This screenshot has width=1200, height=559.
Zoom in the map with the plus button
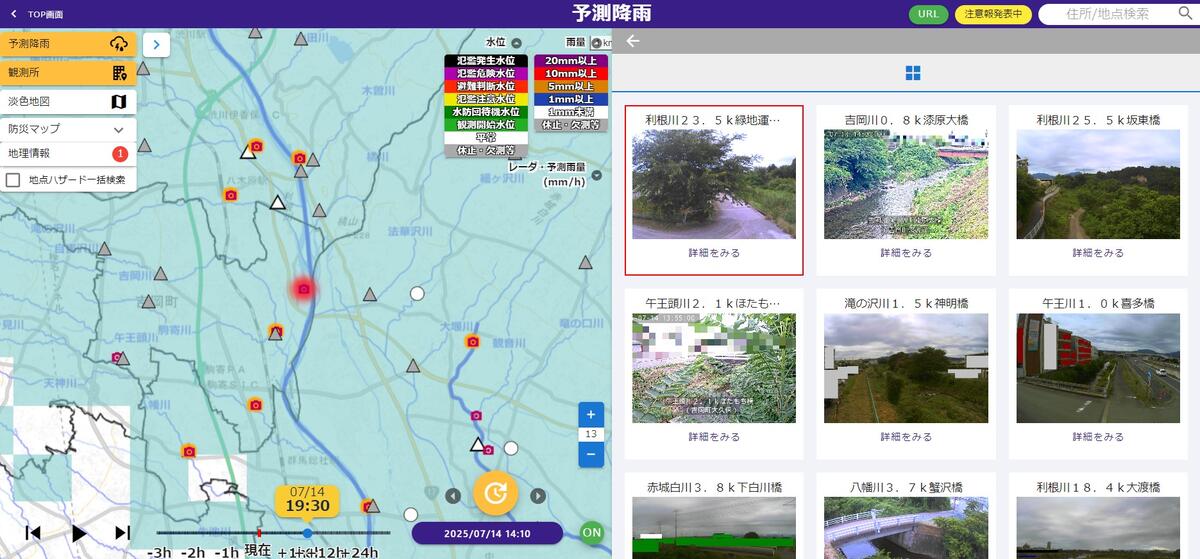click(591, 415)
